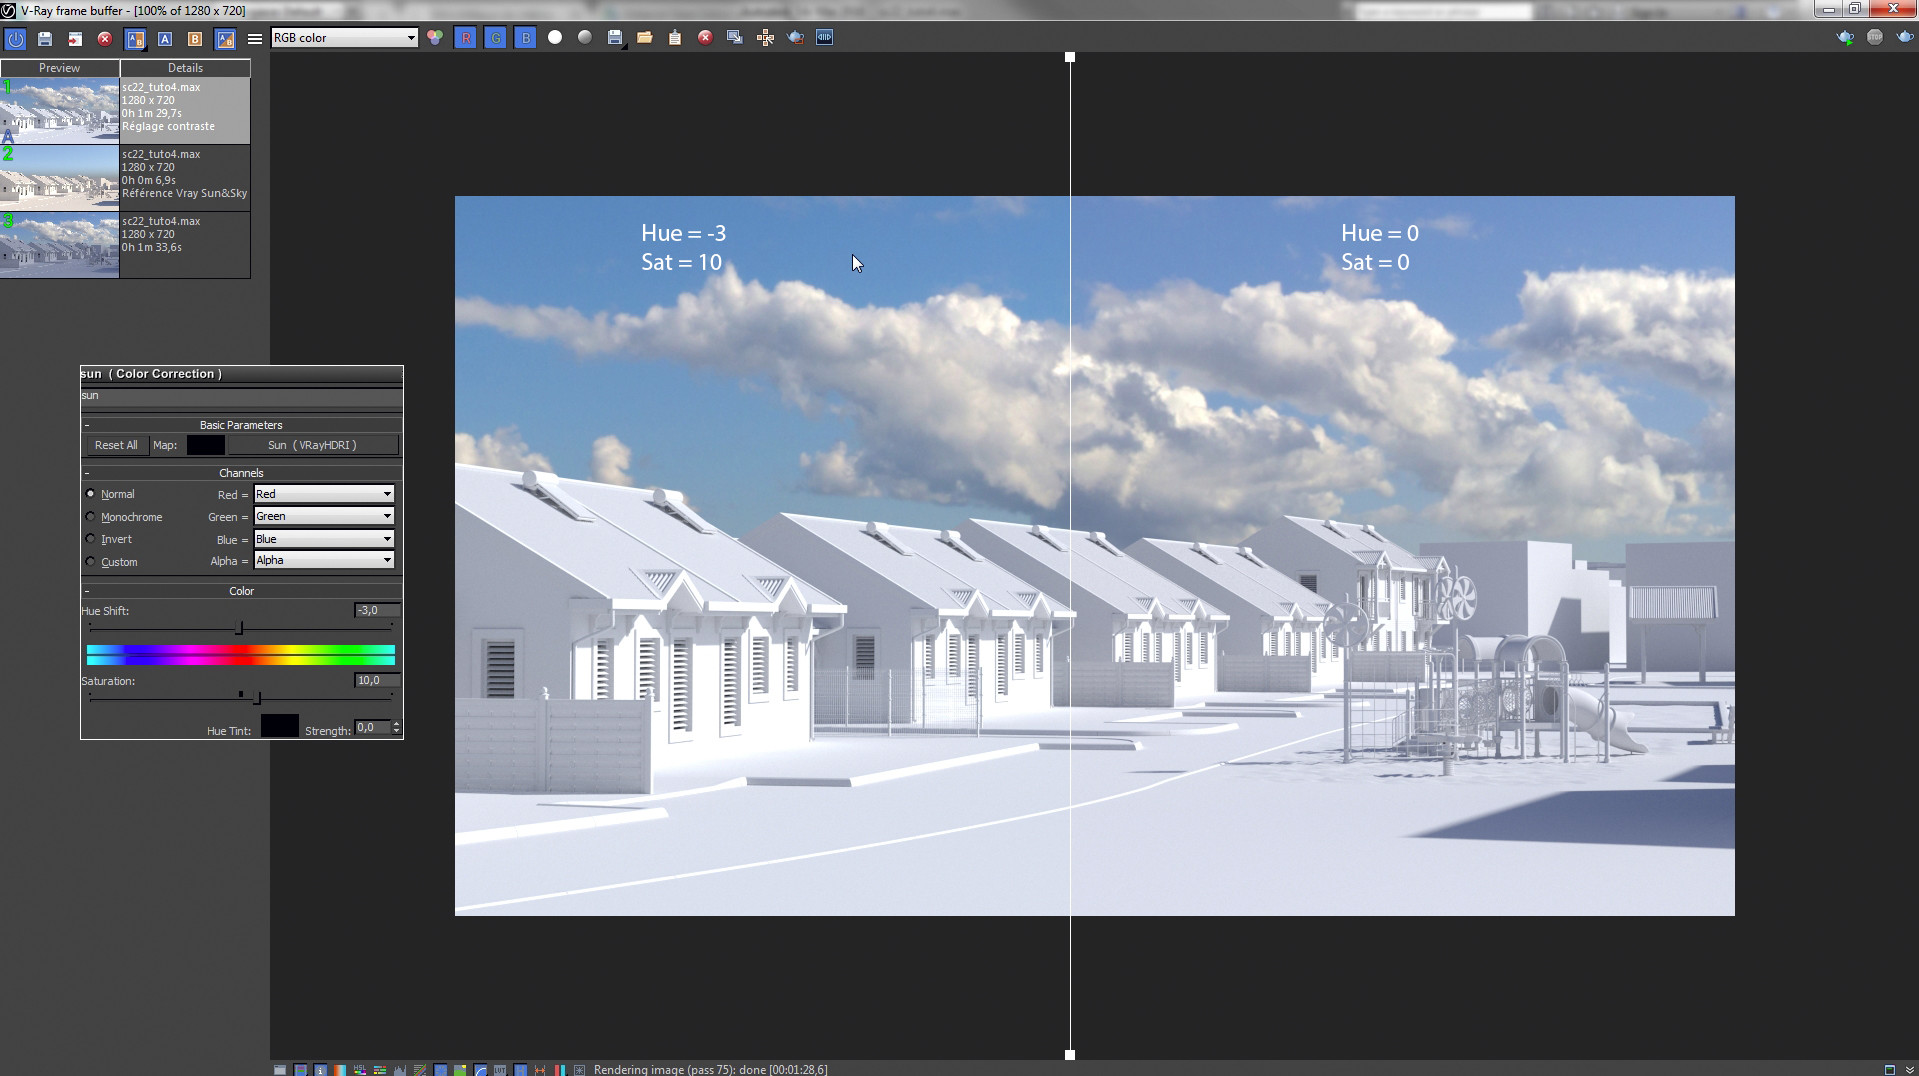Toggle the A/B horizontal compare button
Viewport: 1919px width, 1076px height.
(x=135, y=38)
